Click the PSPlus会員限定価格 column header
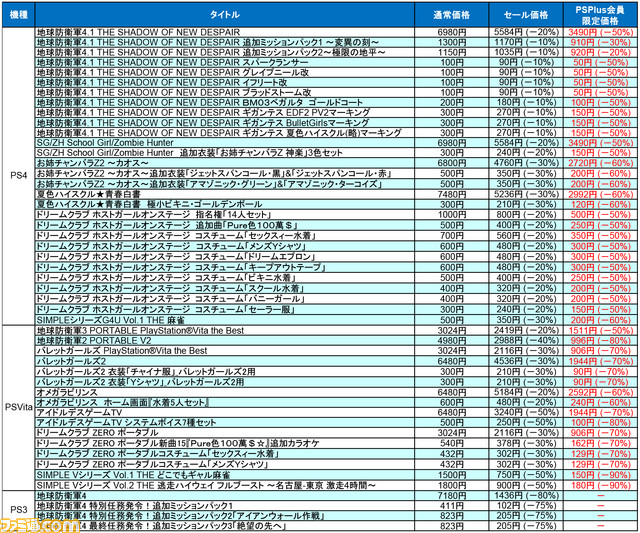640x533 pixels. pyautogui.click(x=600, y=15)
